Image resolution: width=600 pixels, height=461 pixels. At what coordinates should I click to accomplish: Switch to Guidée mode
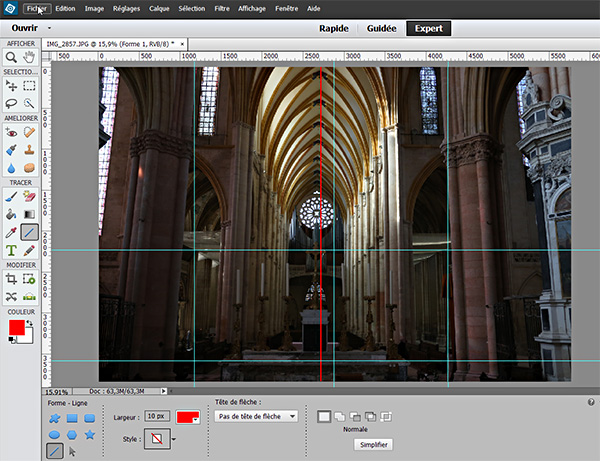coord(382,28)
